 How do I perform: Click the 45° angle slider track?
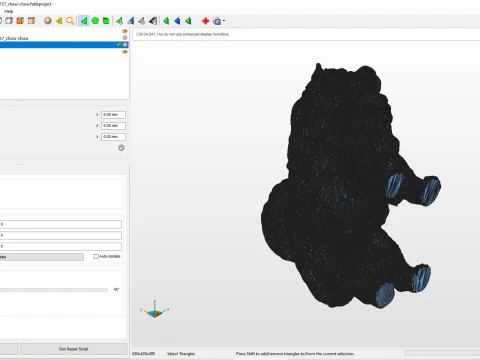(54, 290)
